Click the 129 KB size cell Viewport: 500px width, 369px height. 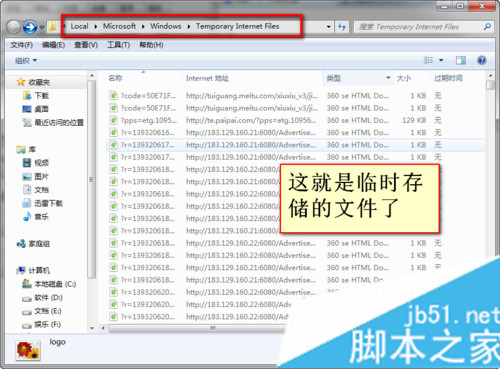pyautogui.click(x=414, y=120)
